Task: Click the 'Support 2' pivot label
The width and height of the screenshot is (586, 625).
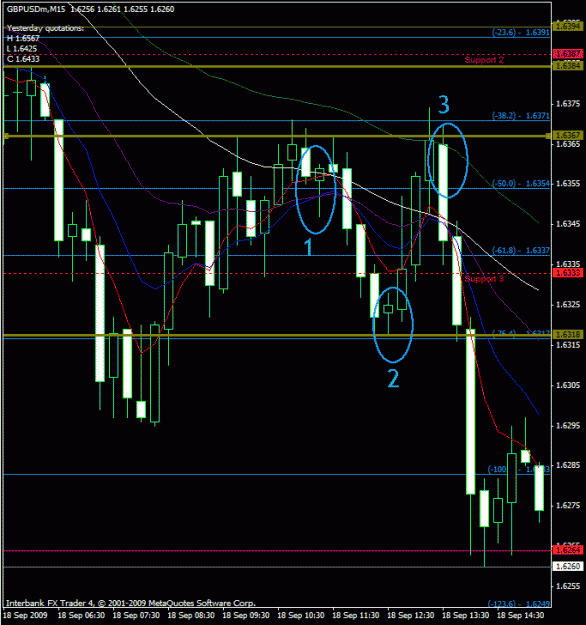Action: 484,60
